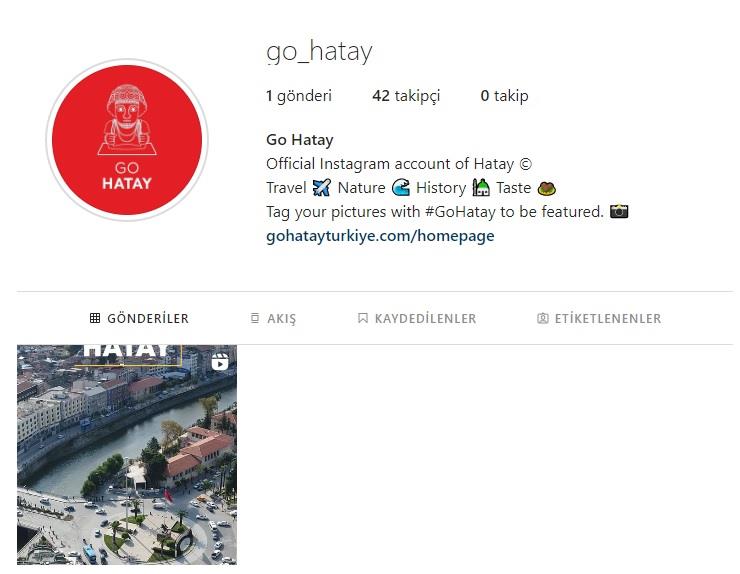This screenshot has height=574, width=740.
Task: Click the grid icon beside GÖNDERİLER
Action: [95, 318]
